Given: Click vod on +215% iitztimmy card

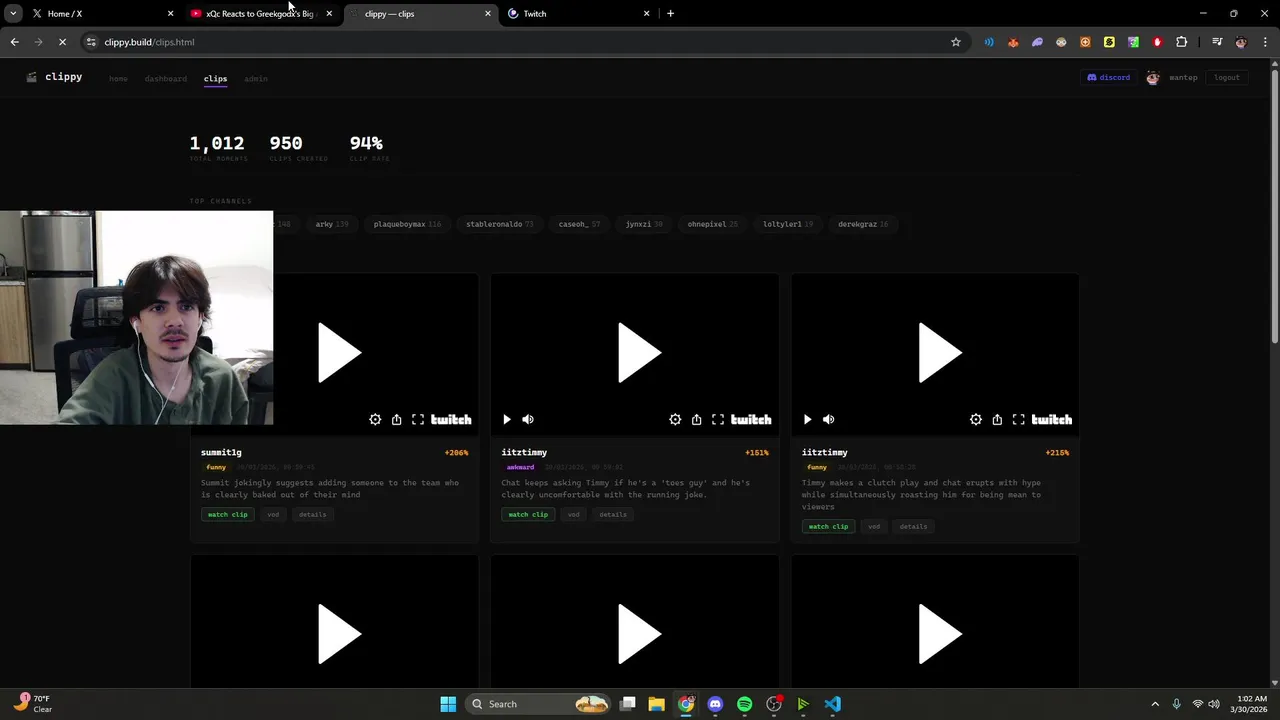Looking at the screenshot, I should (874, 527).
